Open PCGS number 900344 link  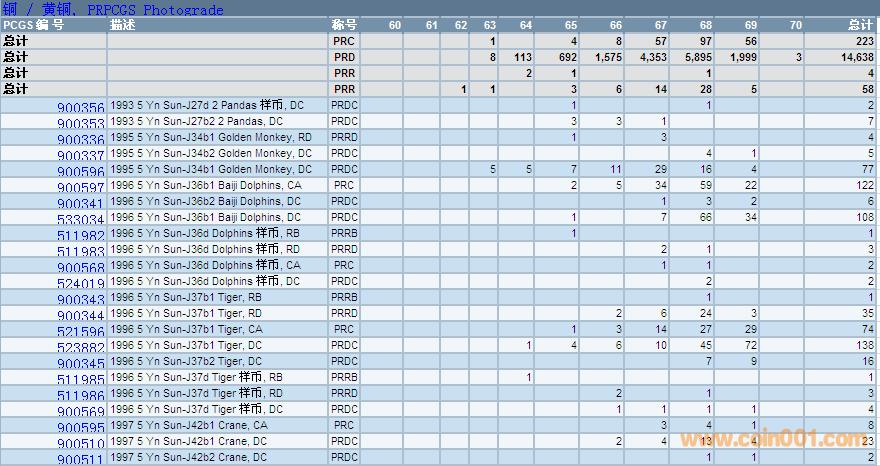click(x=81, y=316)
